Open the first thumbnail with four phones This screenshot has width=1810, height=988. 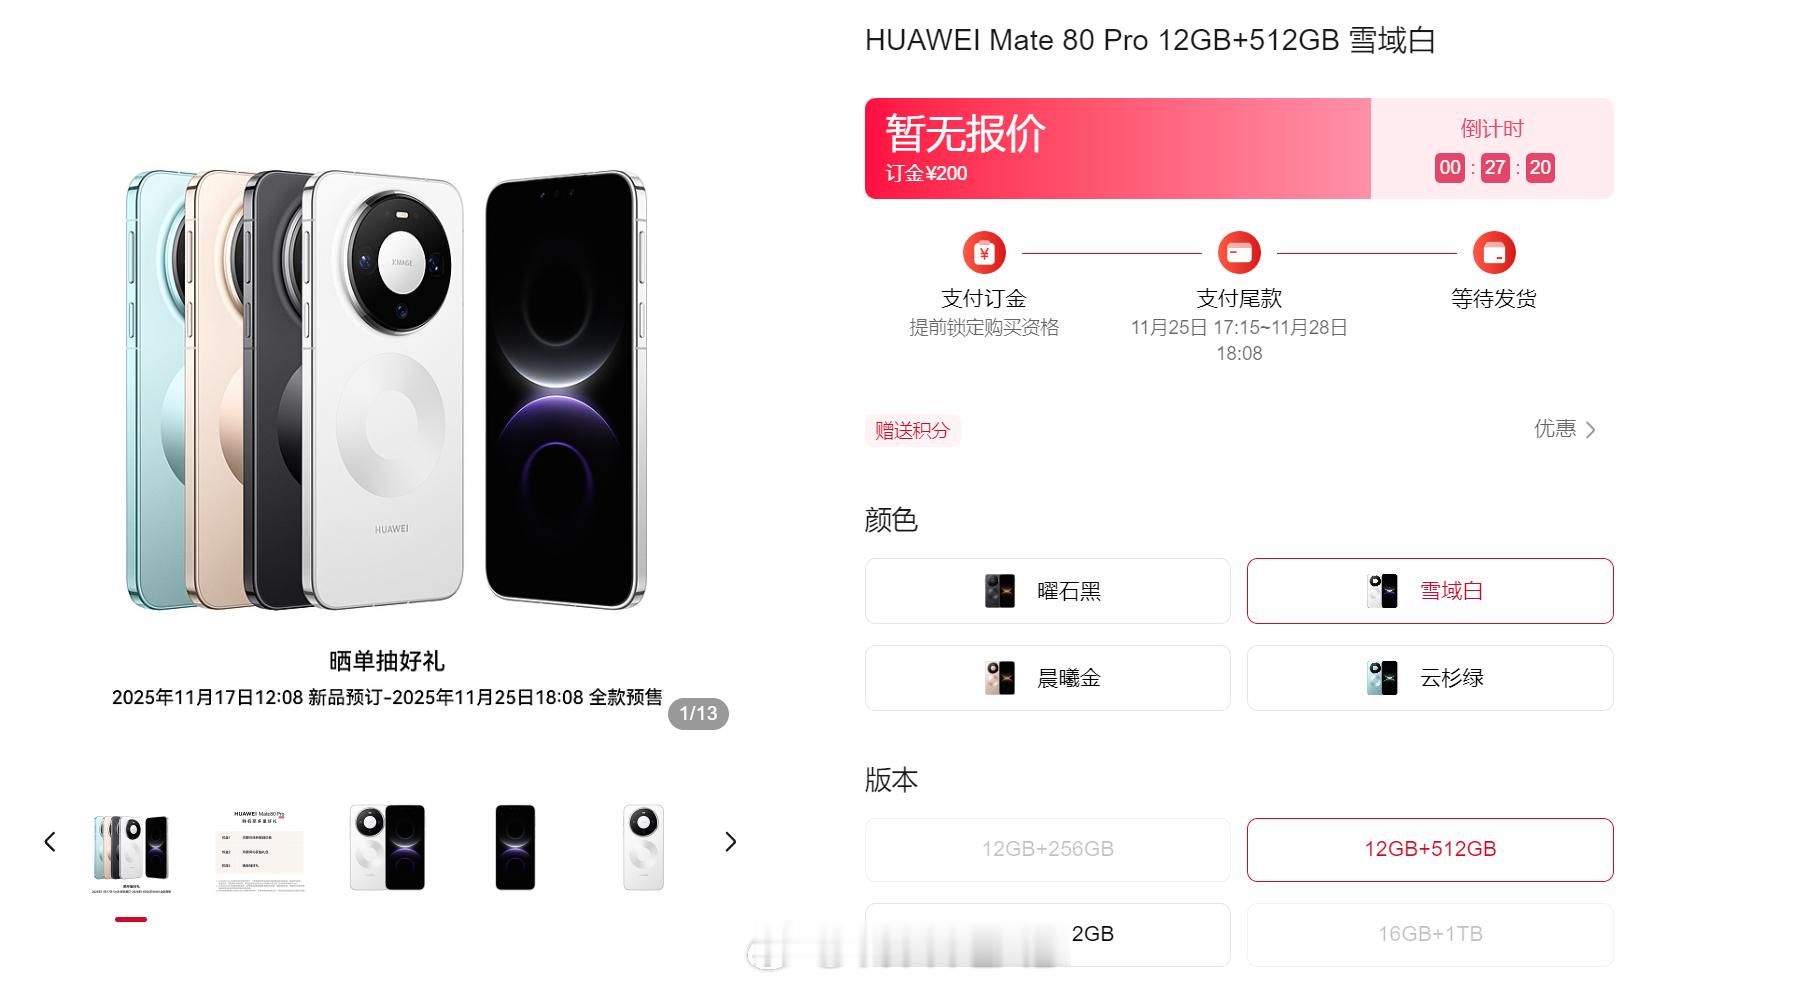131,848
